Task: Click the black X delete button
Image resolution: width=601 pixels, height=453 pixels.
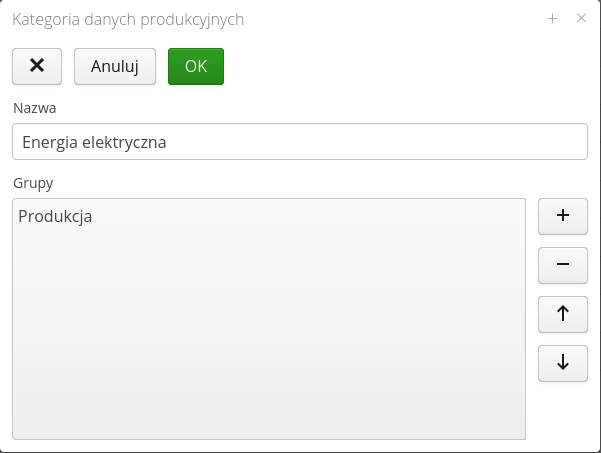Action: coord(37,66)
